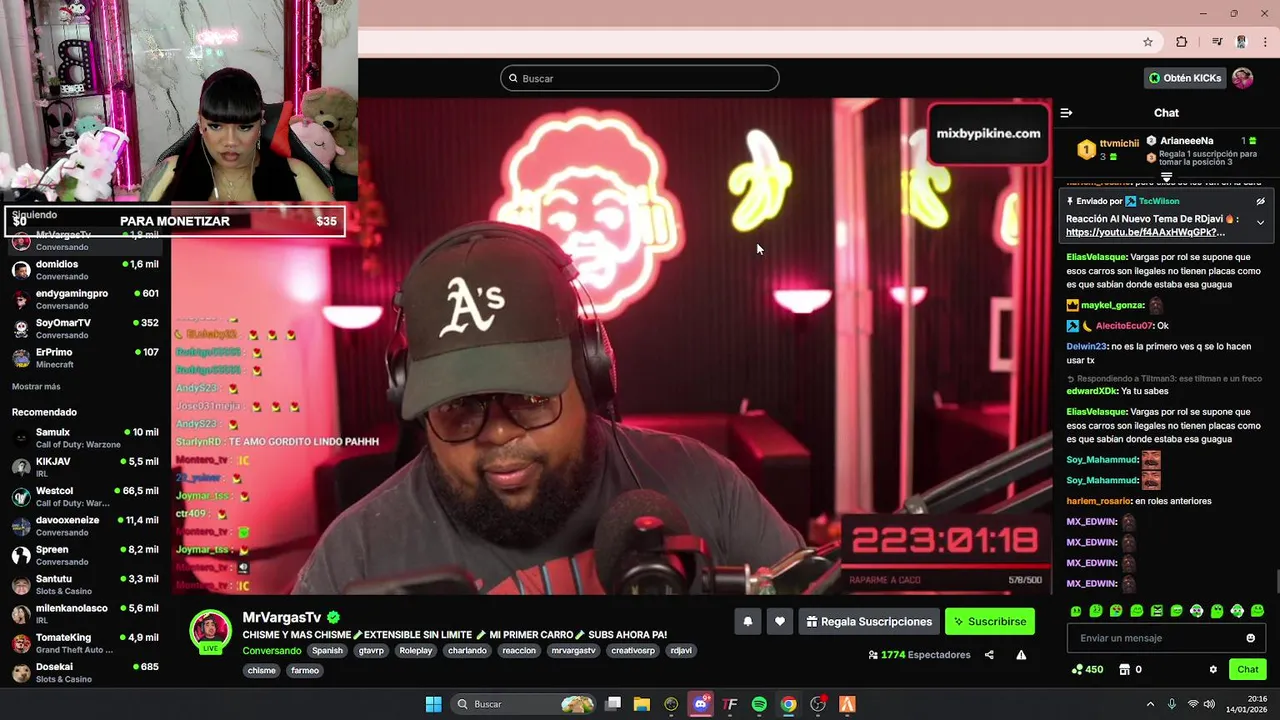The height and width of the screenshot is (720, 1280).
Task: Select the farmeo tag
Action: [x=305, y=670]
